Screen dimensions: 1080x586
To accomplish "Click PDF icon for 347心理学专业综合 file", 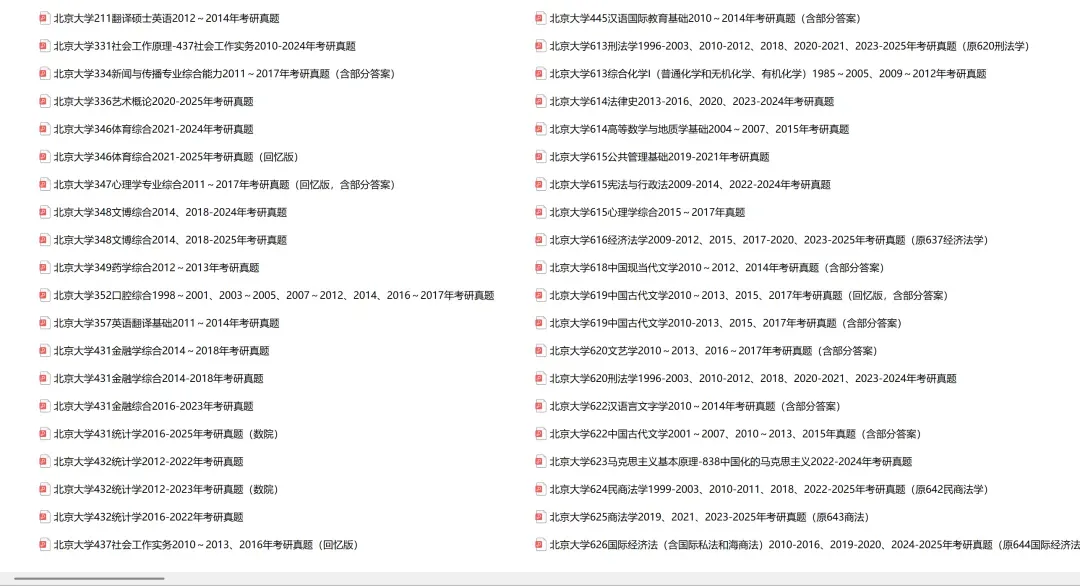I will coord(44,185).
